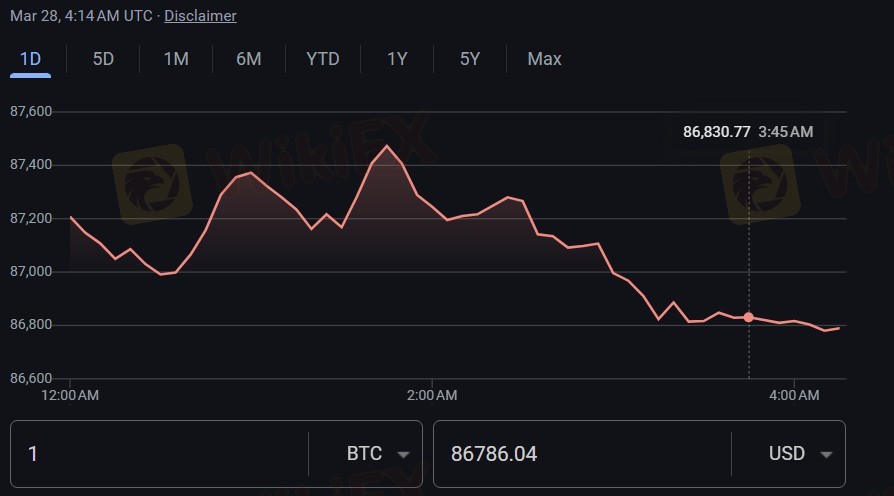This screenshot has width=894, height=496.
Task: Click the highlighted 3:45 AM data point
Action: (749, 317)
